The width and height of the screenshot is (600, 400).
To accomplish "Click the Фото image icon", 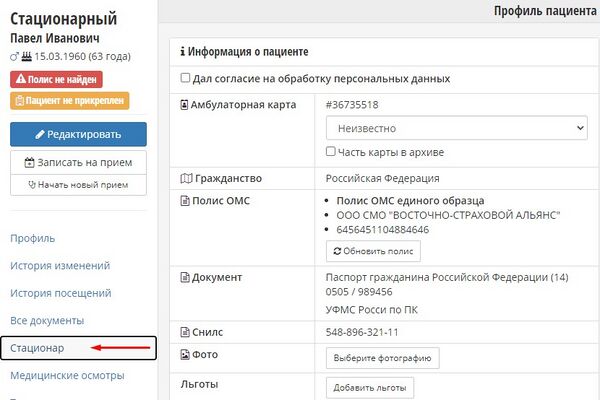I will [x=185, y=354].
